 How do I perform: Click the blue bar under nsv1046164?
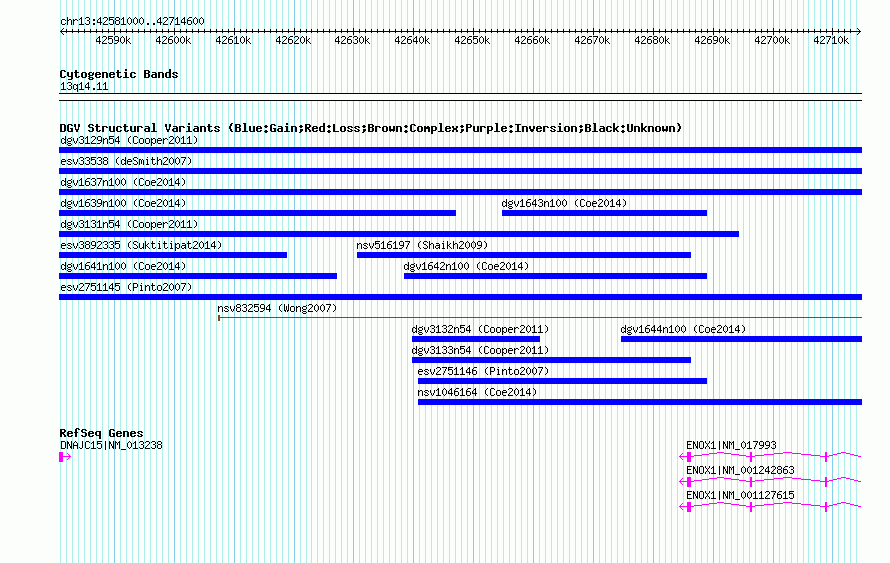pos(640,402)
